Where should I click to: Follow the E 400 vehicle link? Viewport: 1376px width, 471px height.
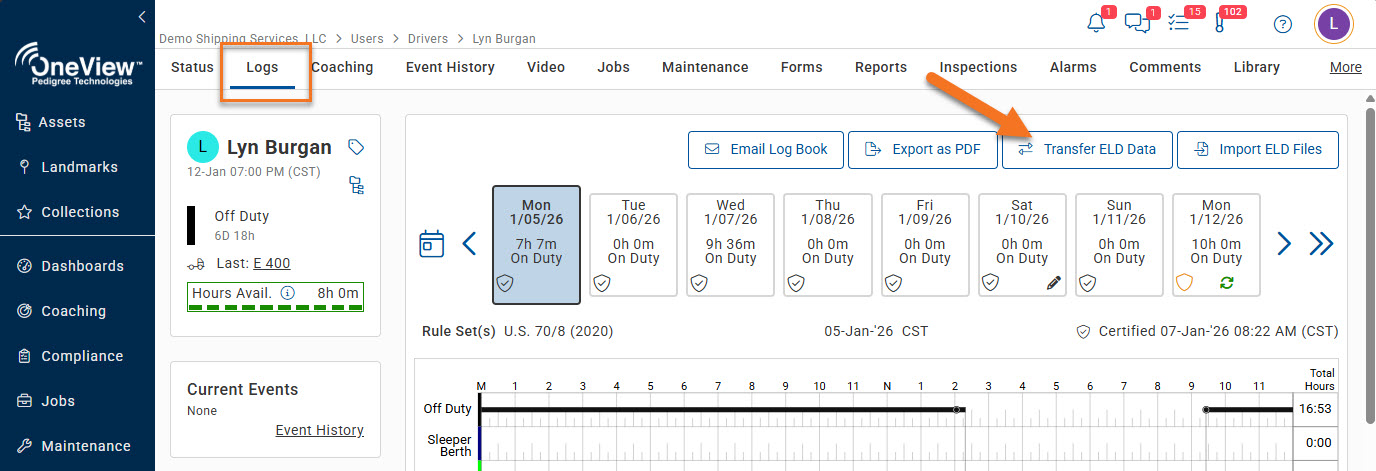(x=271, y=263)
